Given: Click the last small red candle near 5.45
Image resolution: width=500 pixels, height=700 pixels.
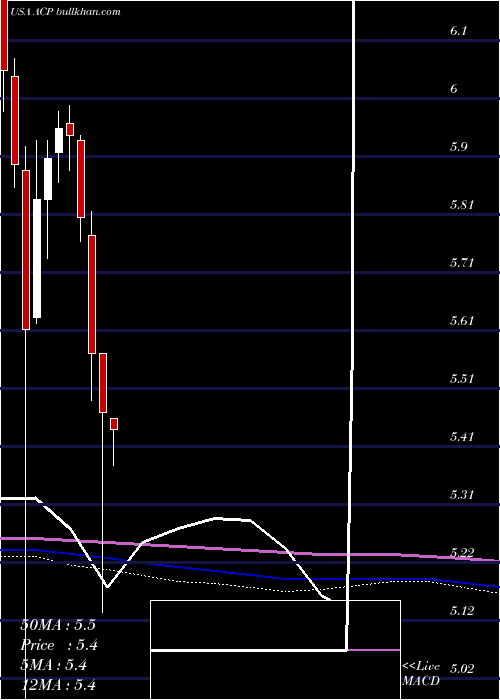Looking at the screenshot, I should pyautogui.click(x=114, y=424).
